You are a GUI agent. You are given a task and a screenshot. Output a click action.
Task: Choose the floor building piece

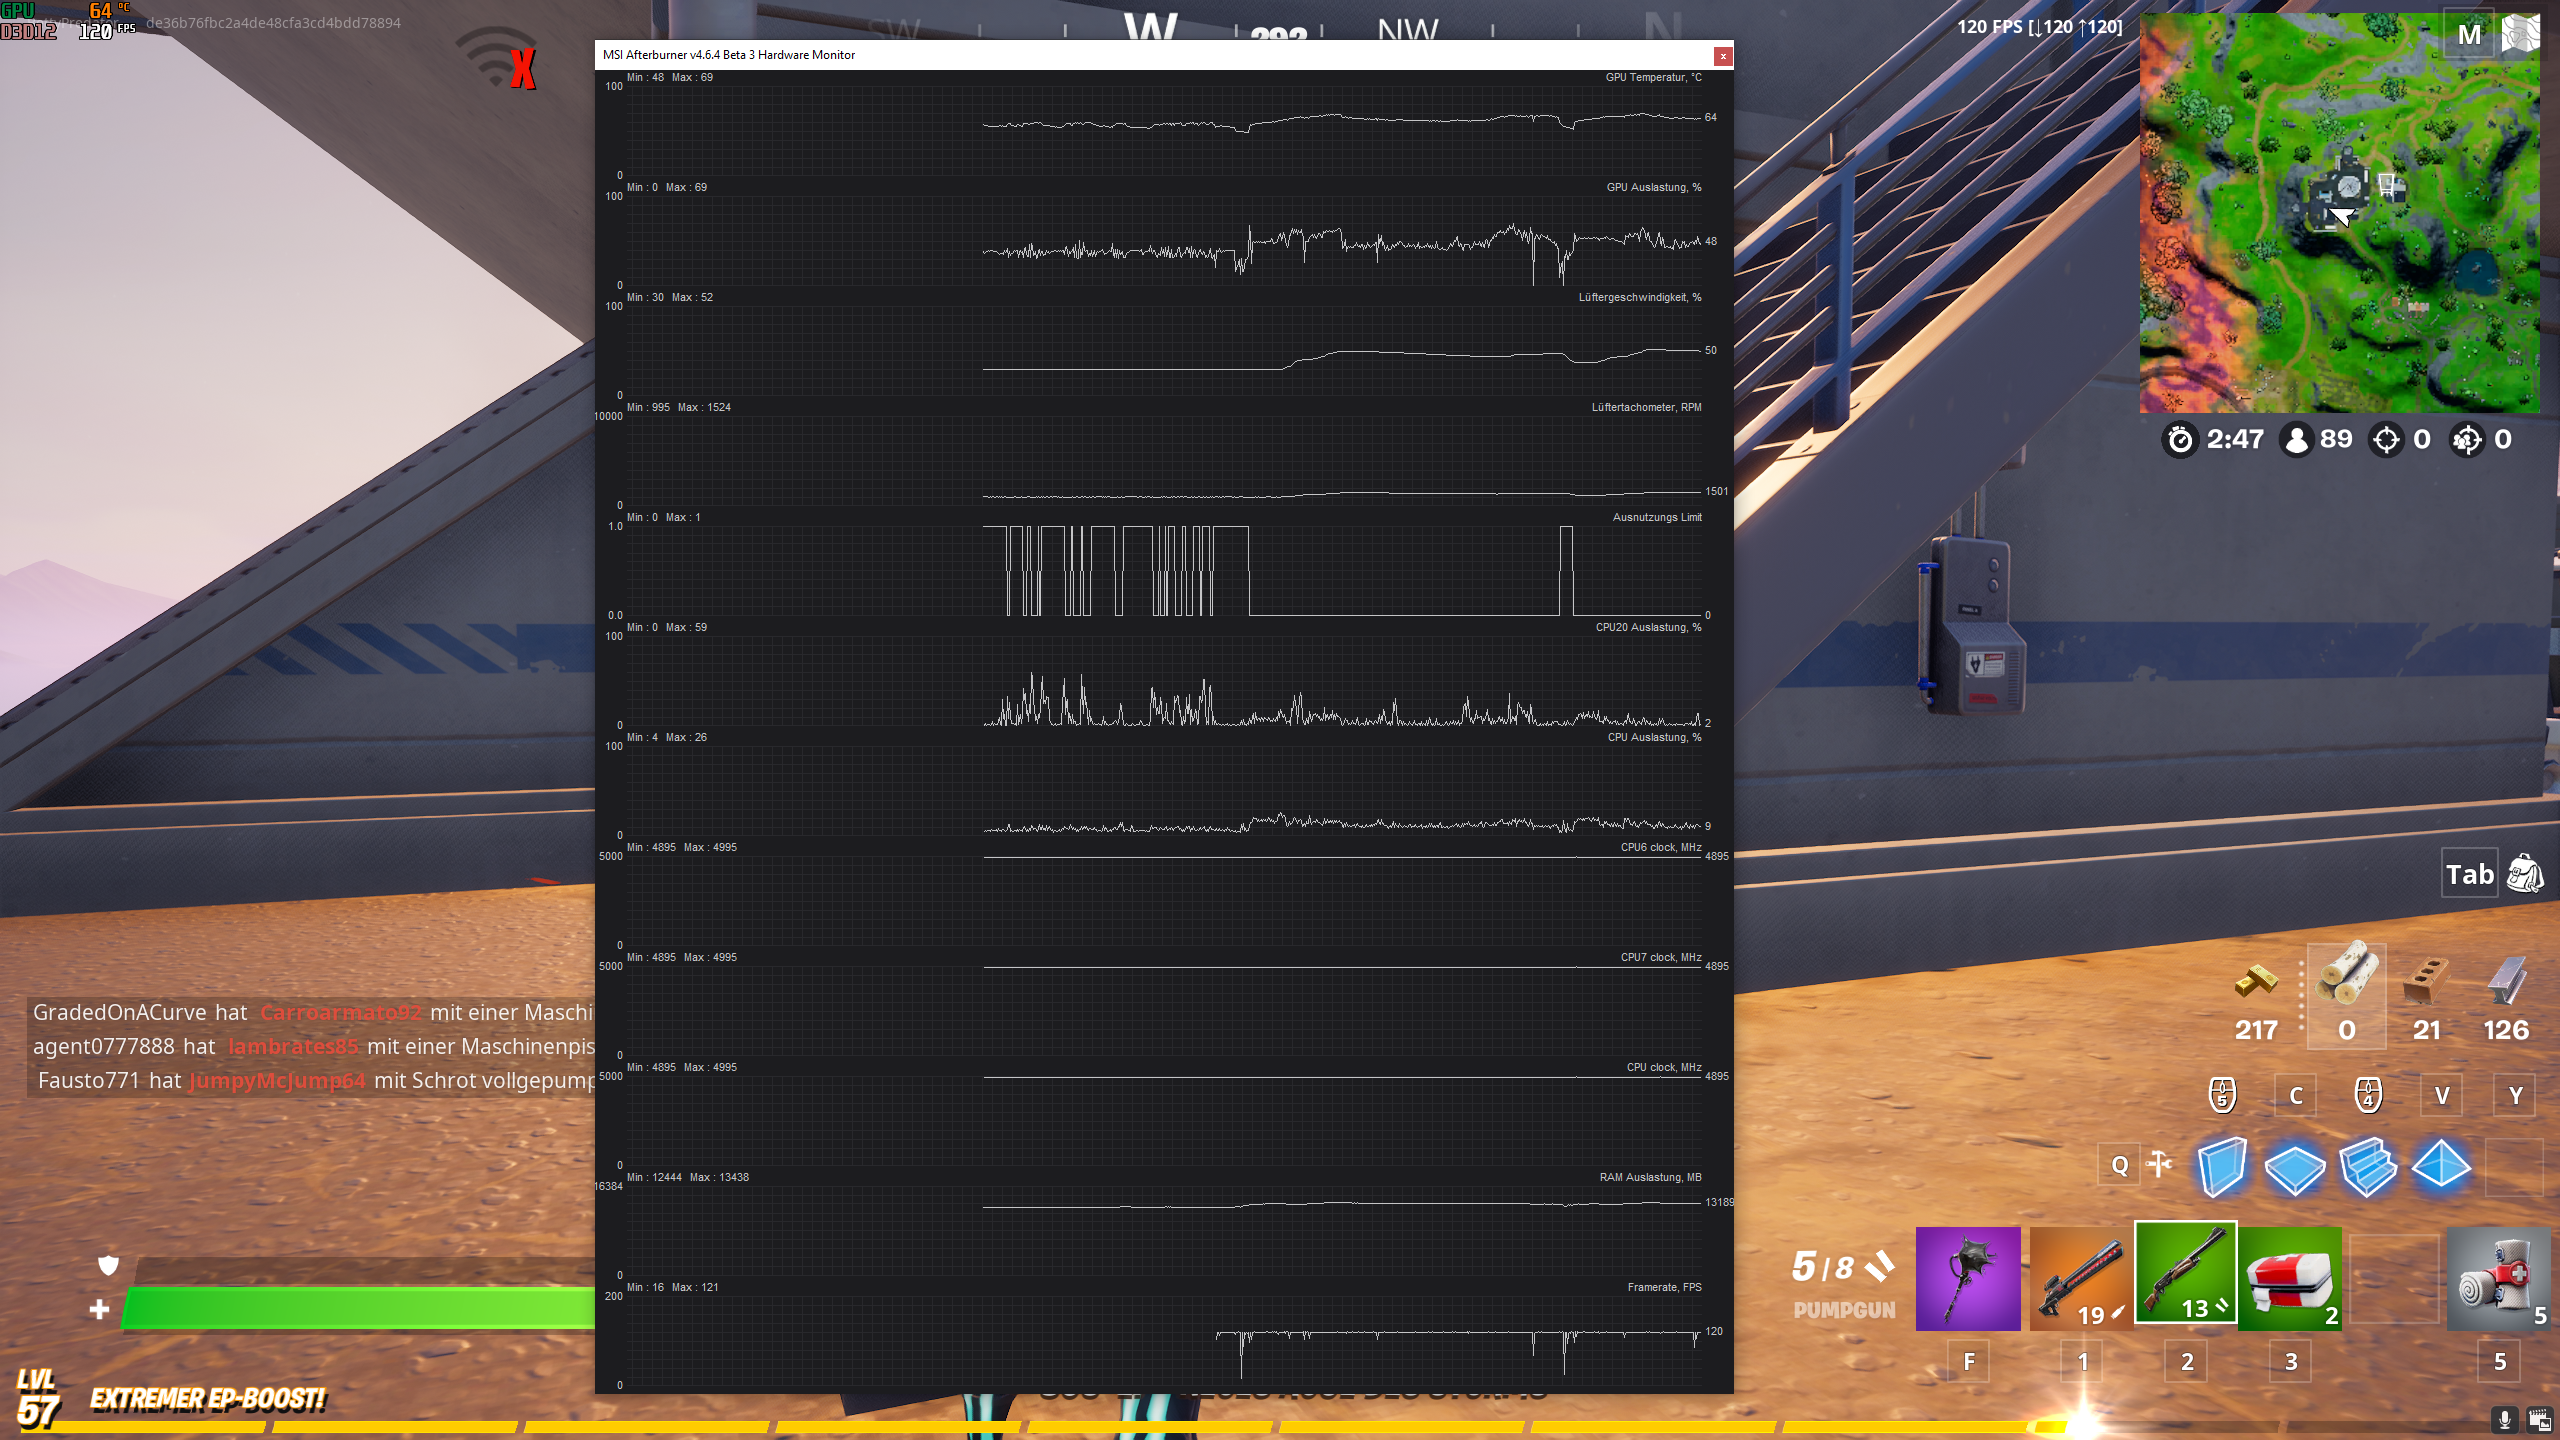coord(2294,1167)
